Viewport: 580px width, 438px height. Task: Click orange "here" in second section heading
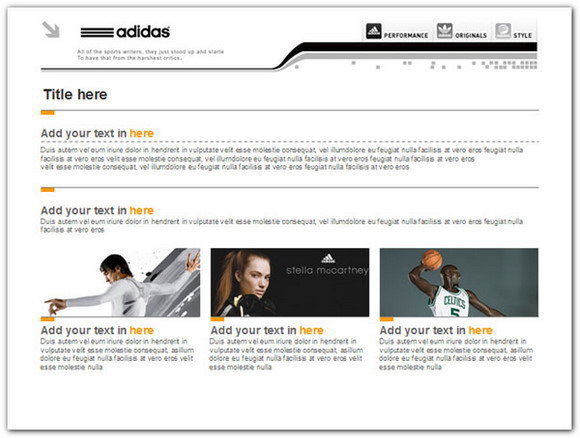pos(141,210)
